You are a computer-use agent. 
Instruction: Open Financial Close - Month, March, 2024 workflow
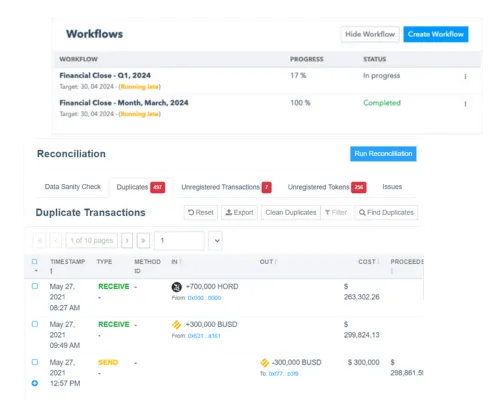click(124, 103)
